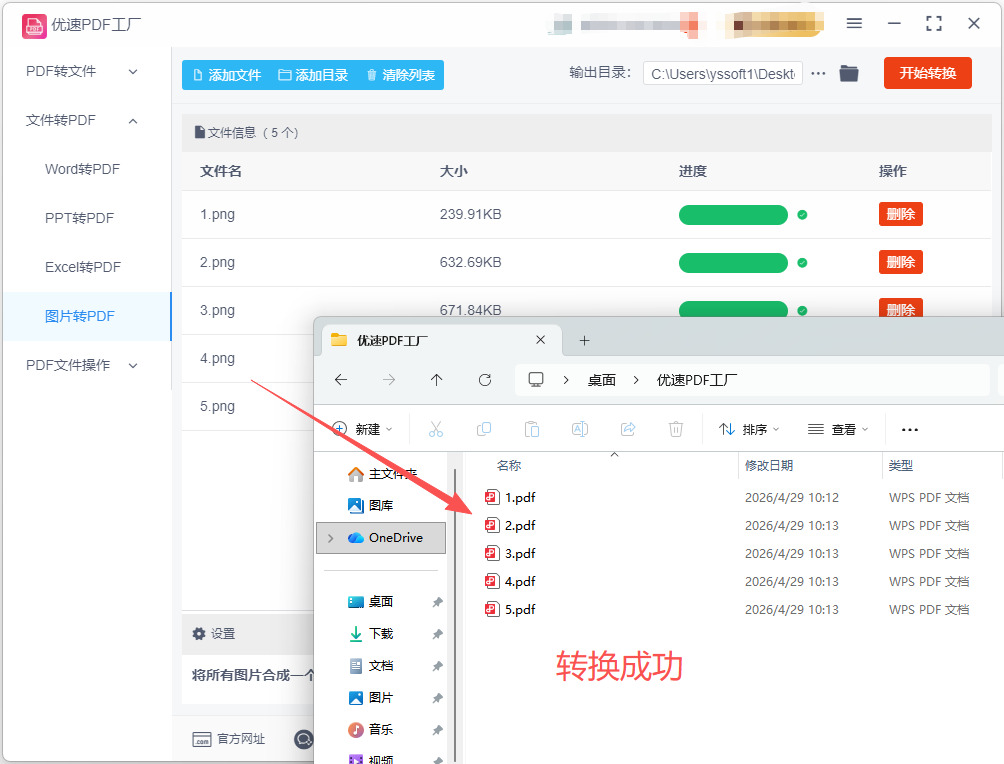This screenshot has width=1004, height=764.
Task: Click the Rename icon in Explorer toolbar
Action: (580, 429)
